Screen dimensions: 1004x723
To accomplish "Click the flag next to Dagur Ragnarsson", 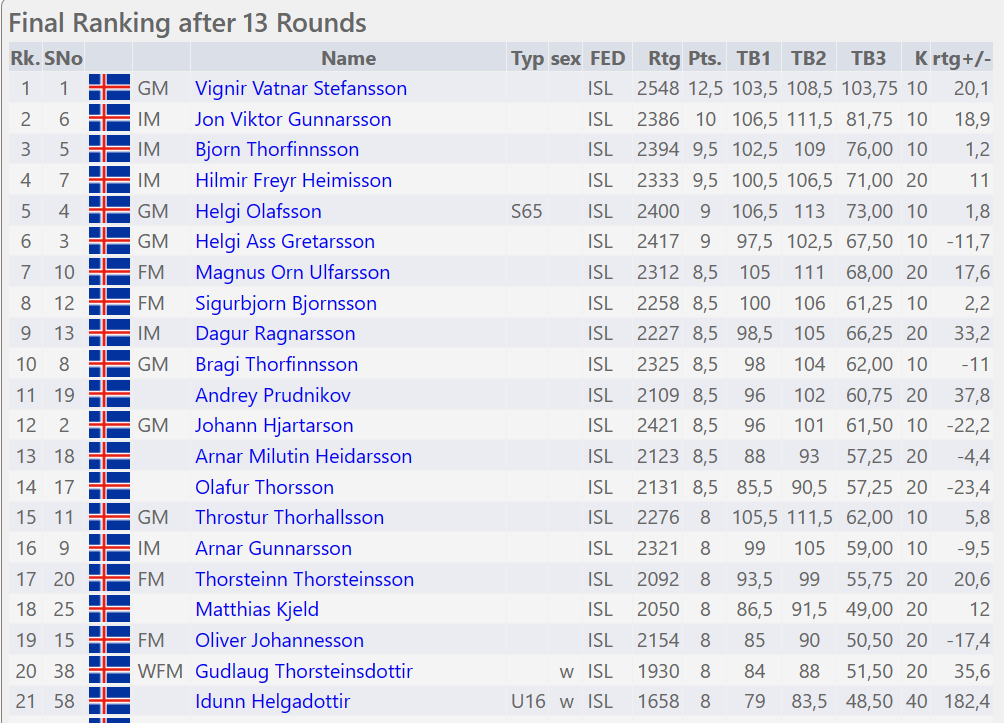I will (109, 334).
